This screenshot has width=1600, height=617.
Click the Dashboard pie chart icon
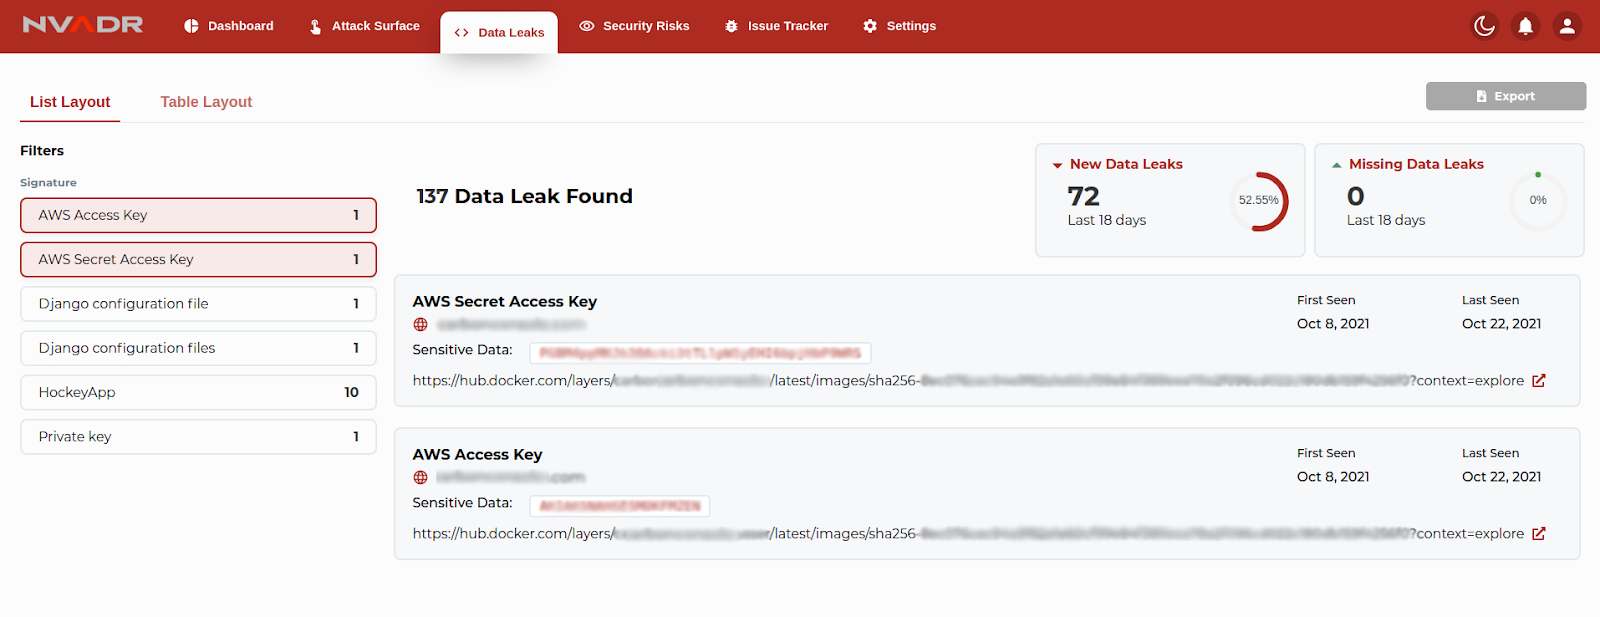(191, 26)
